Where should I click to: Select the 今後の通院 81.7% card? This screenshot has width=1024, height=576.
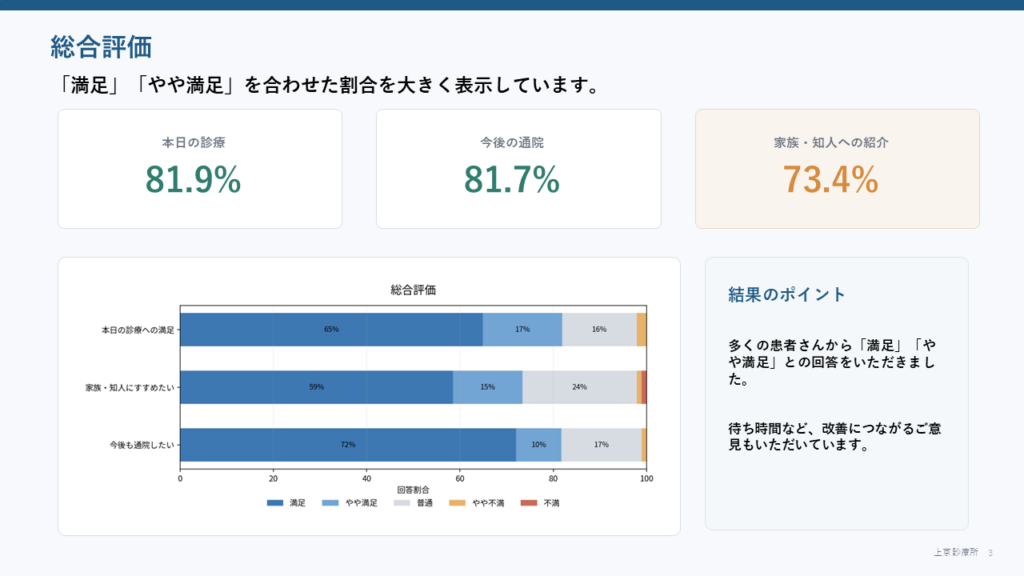(519, 169)
